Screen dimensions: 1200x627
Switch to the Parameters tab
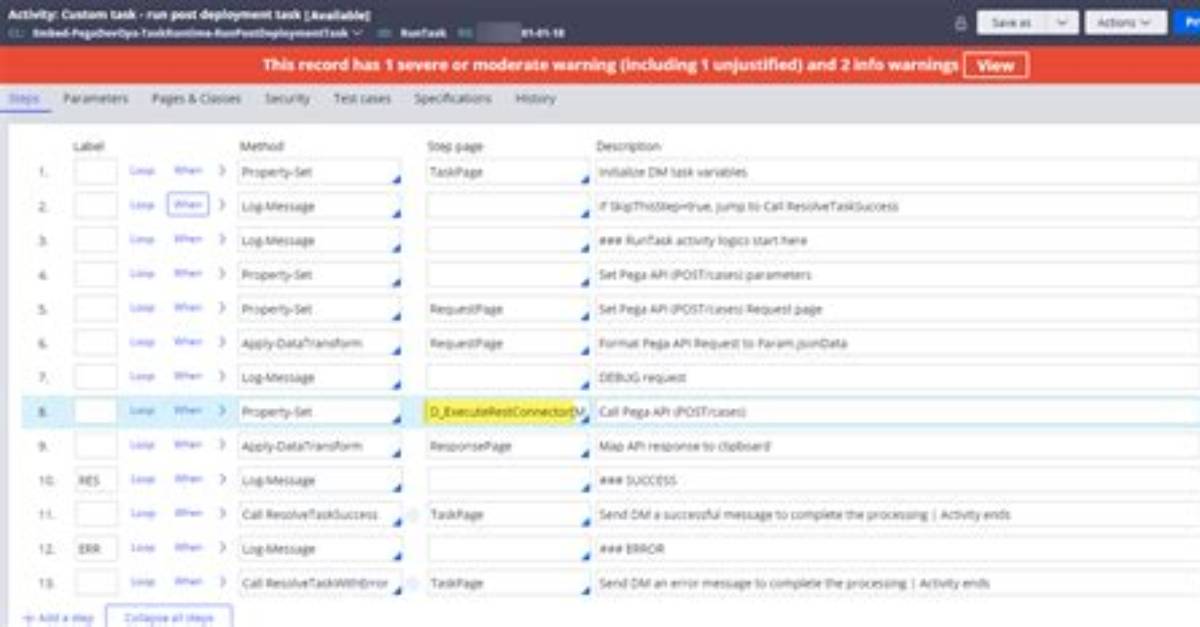[96, 99]
